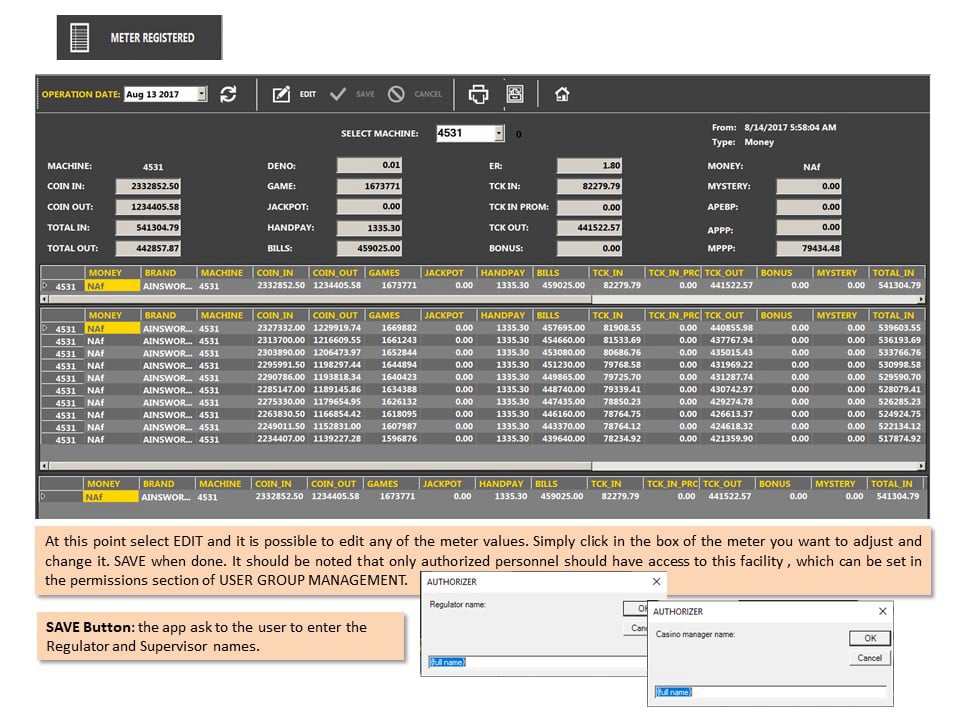Screen dimensions: 960x720
Task: Click the COIN IN value field
Action: [x=148, y=186]
